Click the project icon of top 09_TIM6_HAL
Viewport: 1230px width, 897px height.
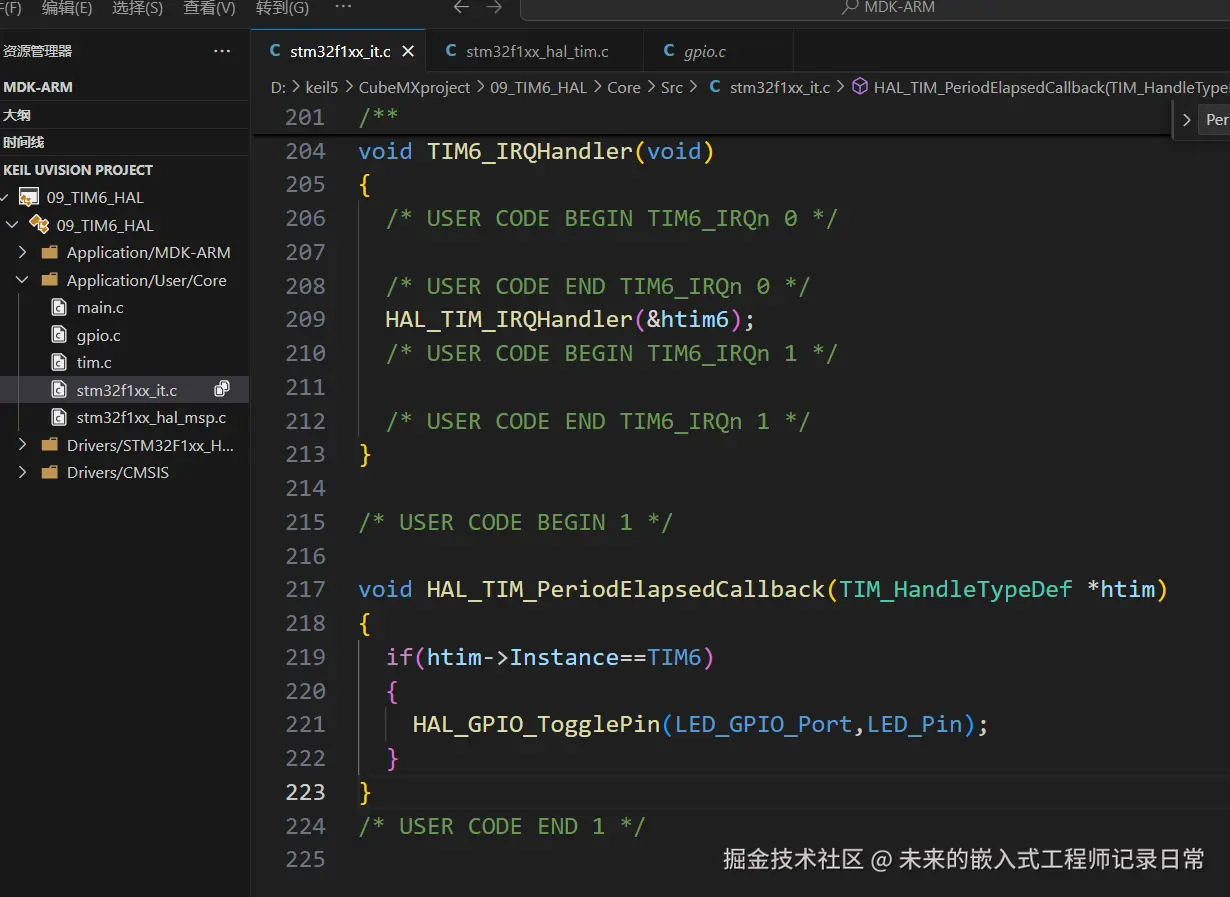coord(29,198)
